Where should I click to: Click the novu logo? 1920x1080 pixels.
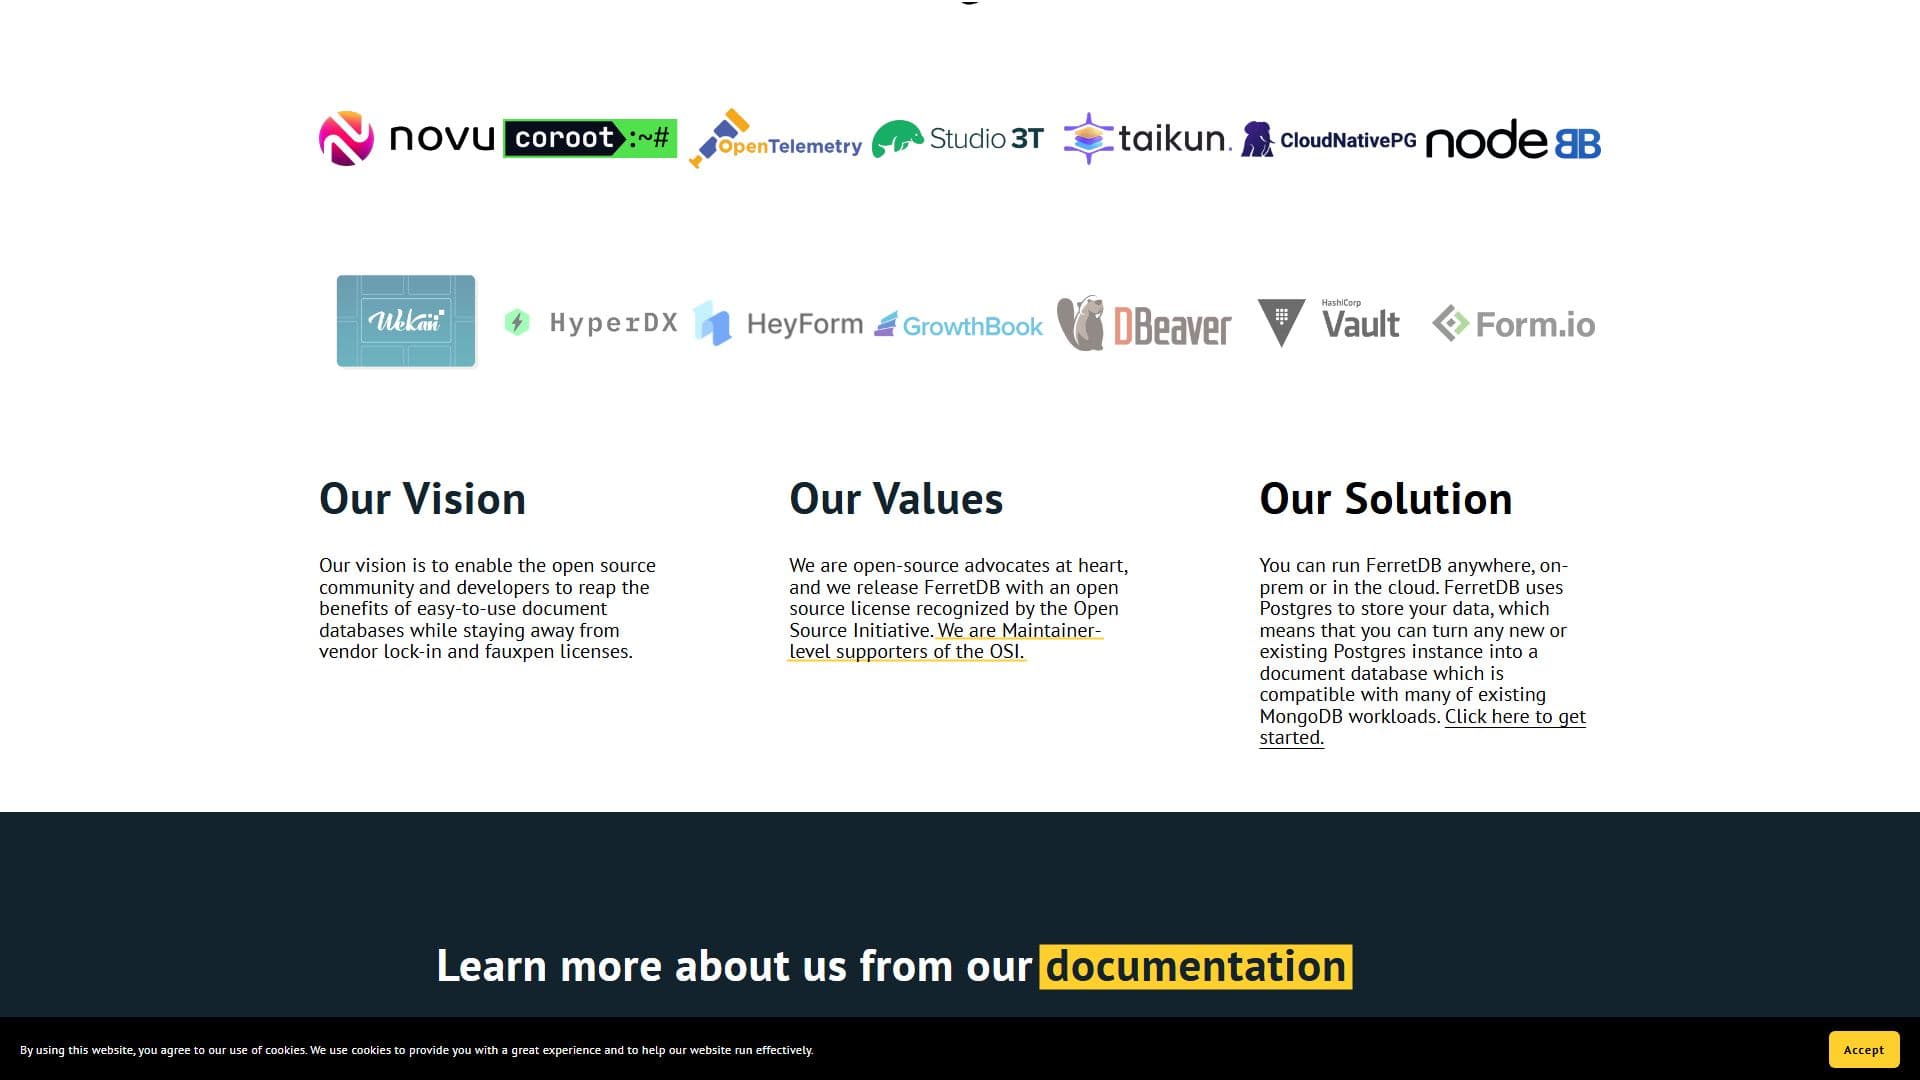click(x=407, y=138)
